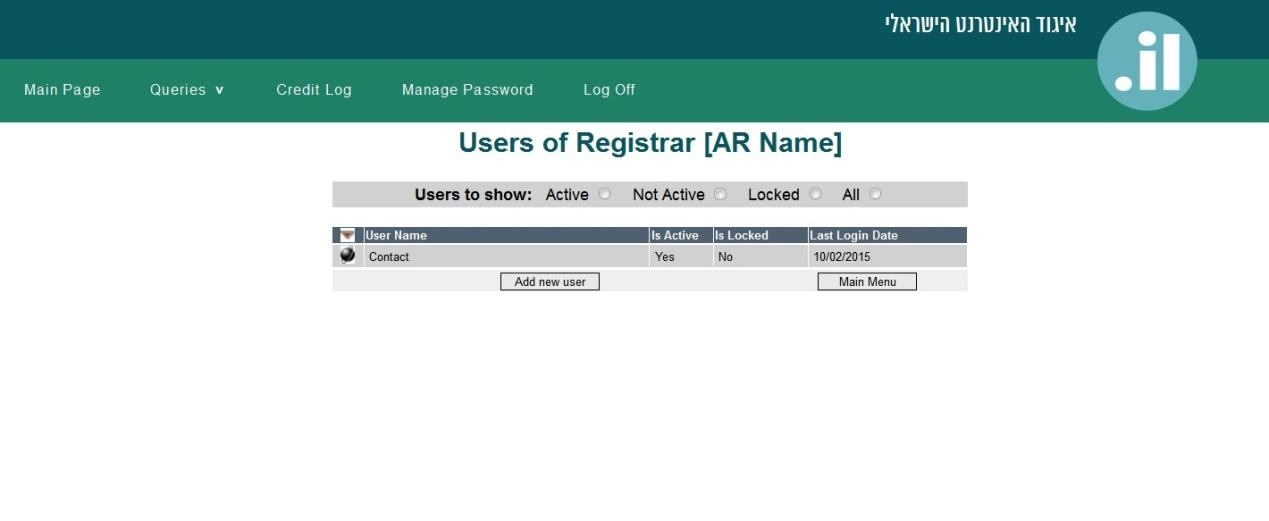Click the Add new user button
The image size is (1269, 521).
tap(550, 282)
